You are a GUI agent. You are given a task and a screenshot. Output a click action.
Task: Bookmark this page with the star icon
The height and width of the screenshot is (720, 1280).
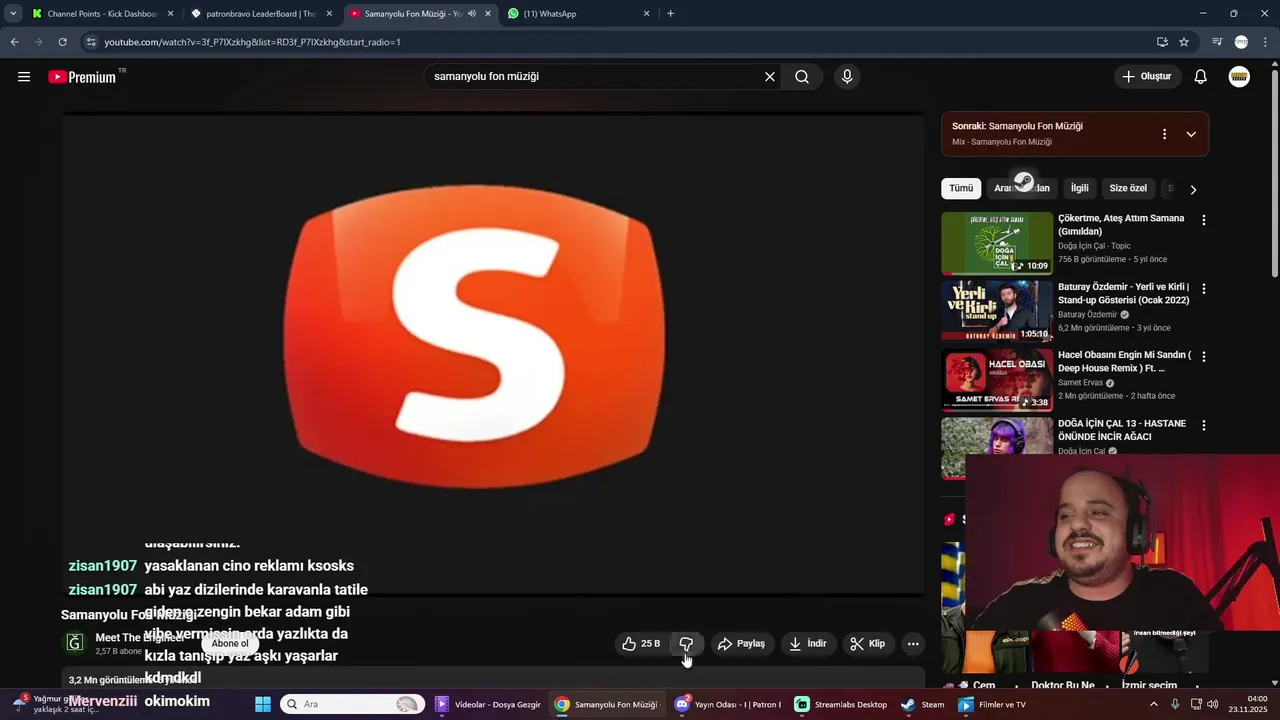[1184, 42]
